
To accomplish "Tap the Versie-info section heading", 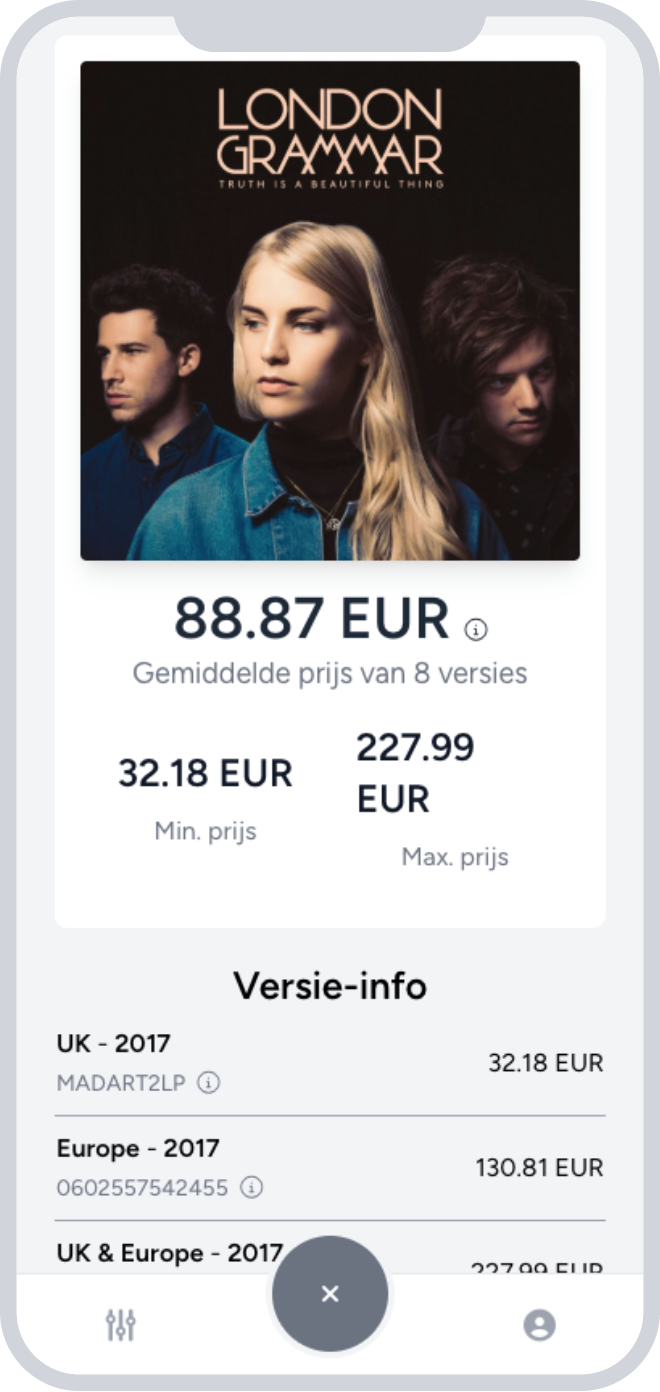I will pyautogui.click(x=330, y=986).
